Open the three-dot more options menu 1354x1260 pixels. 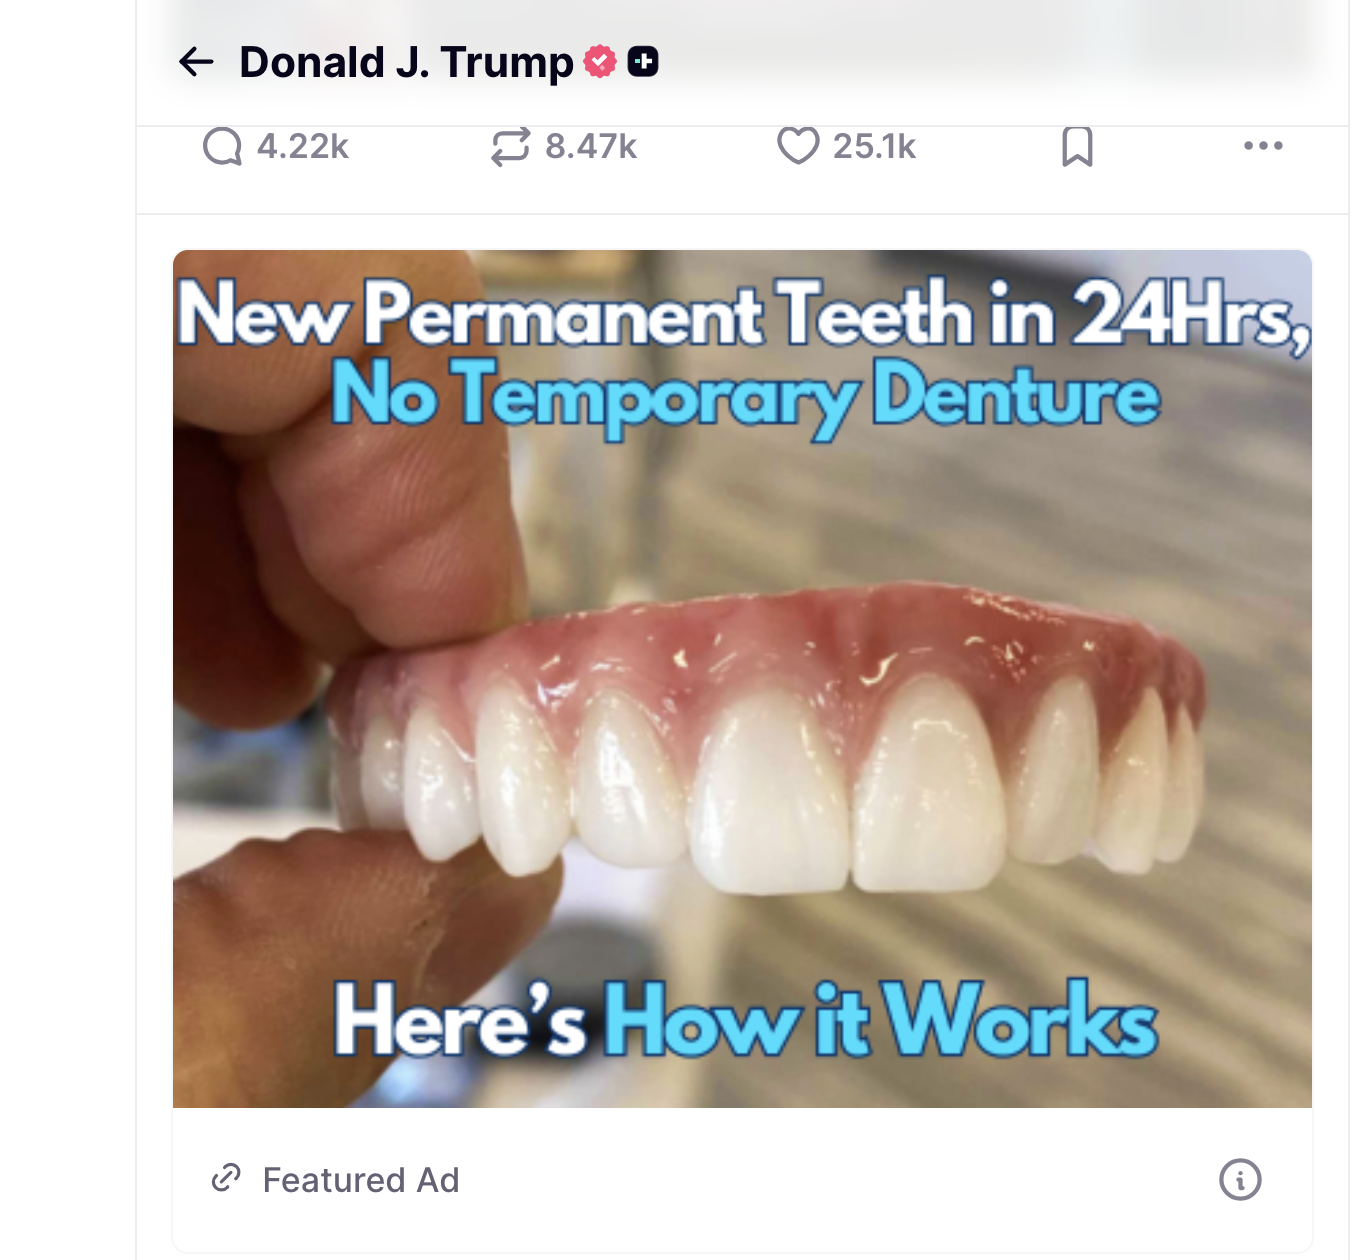[x=1263, y=146]
